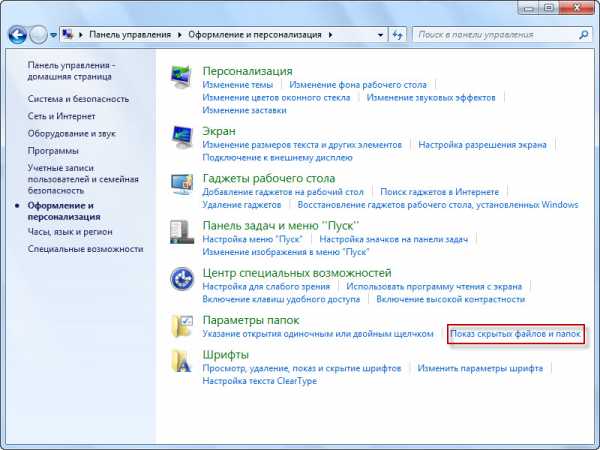Click Восстановление гаджетов рабочего стола link
Image resolution: width=600 pixels, height=450 pixels.
tap(438, 205)
